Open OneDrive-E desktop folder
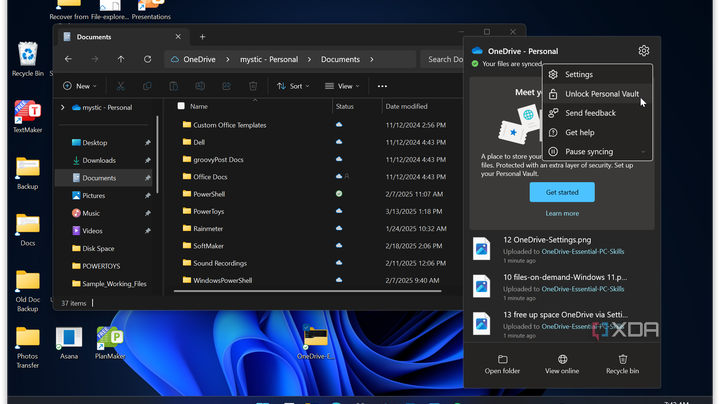The height and width of the screenshot is (404, 720). (x=315, y=342)
